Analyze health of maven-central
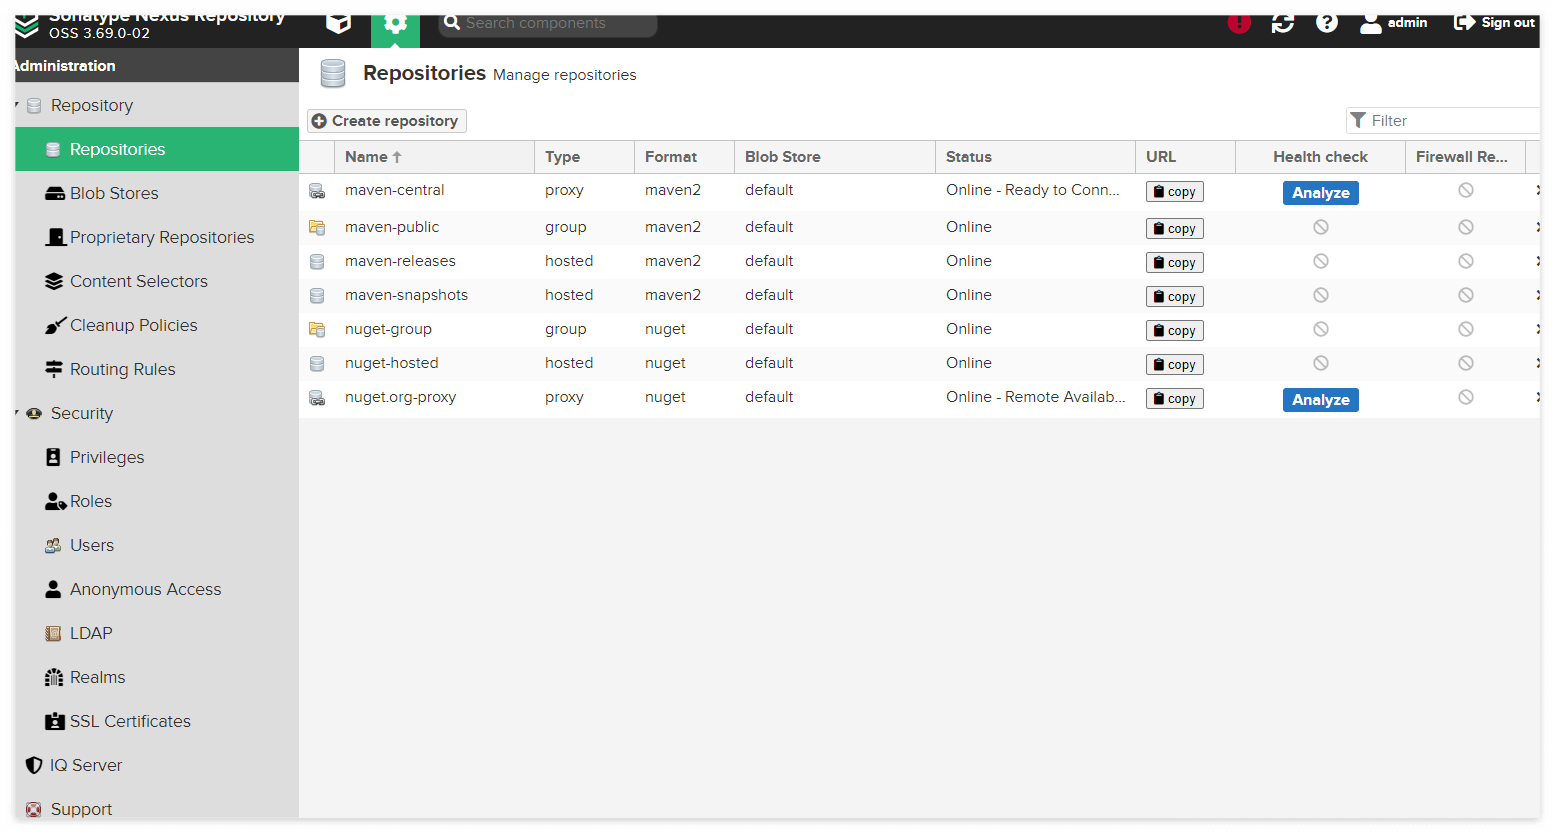Image resolution: width=1555 pixels, height=833 pixels. pos(1320,193)
